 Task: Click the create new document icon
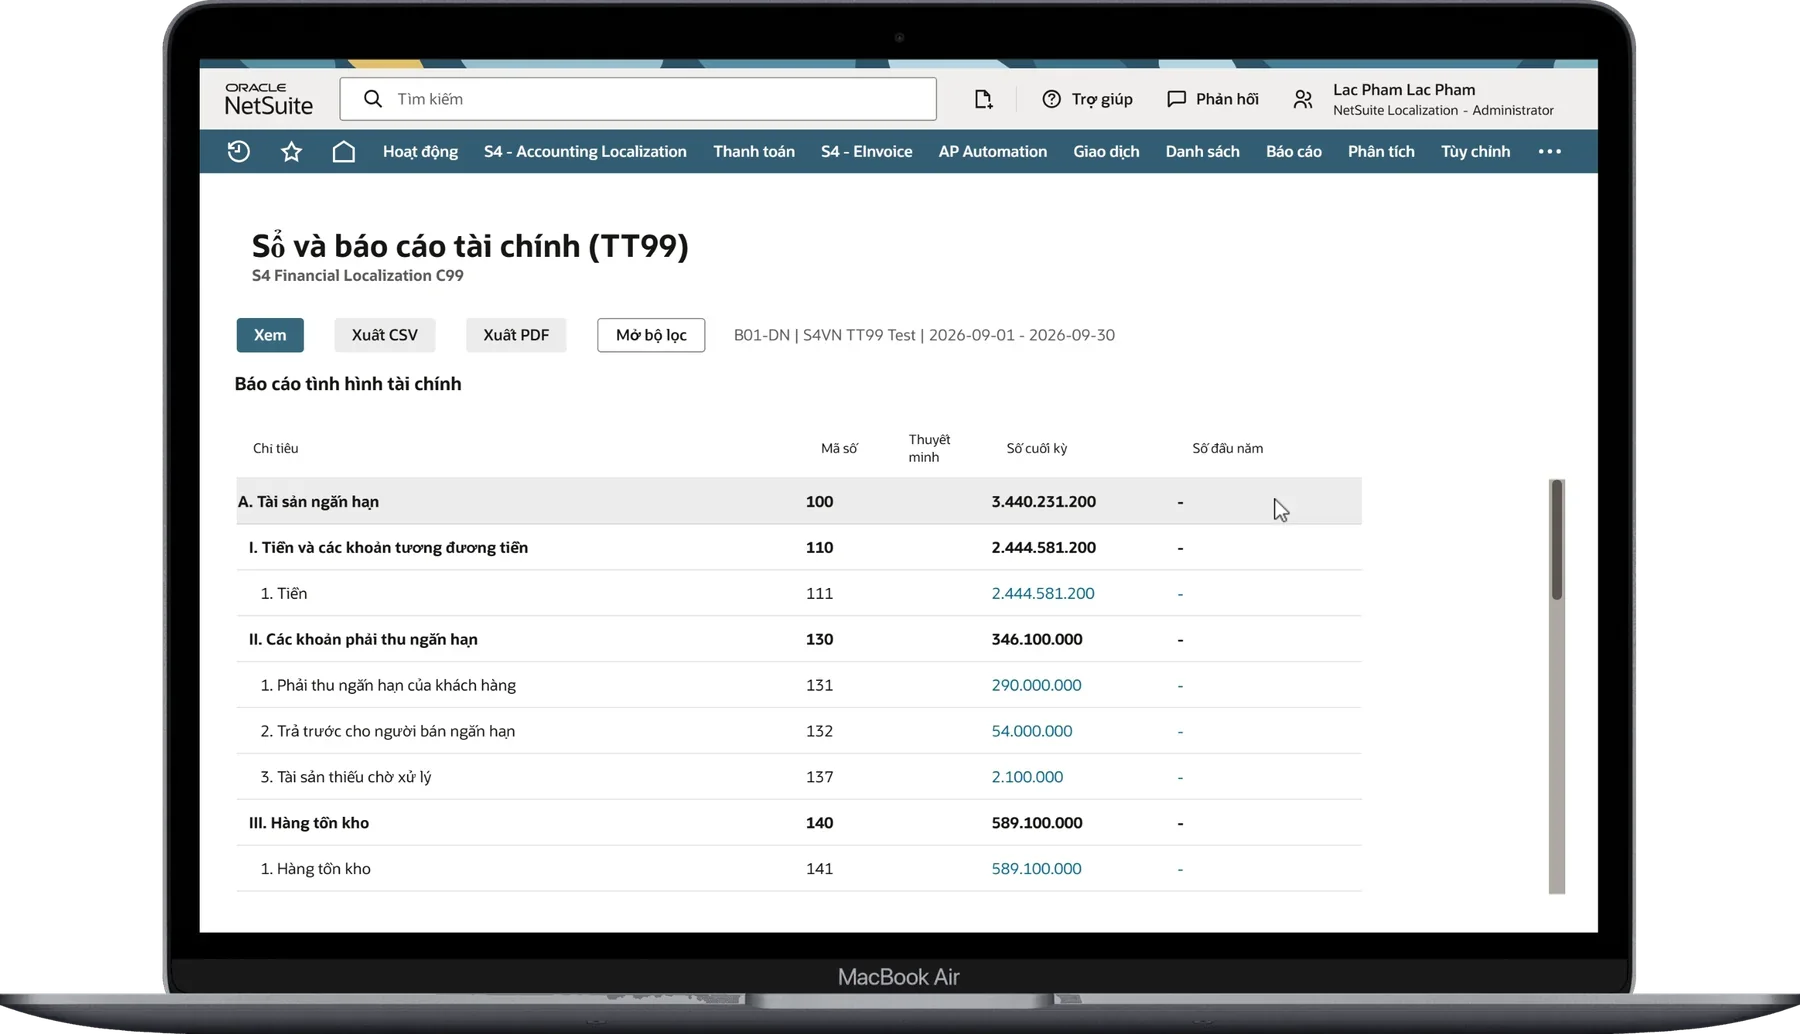983,99
